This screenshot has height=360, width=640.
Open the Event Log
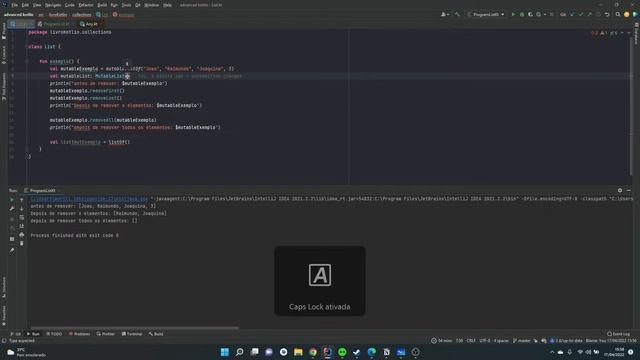(618, 334)
